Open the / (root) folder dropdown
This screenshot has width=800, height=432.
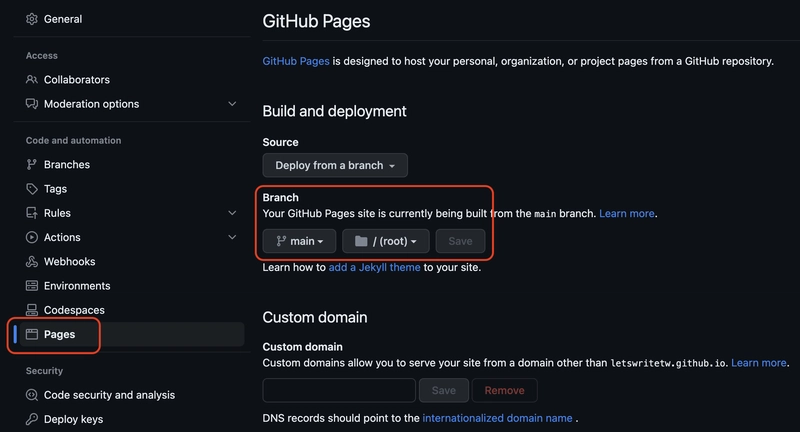(x=386, y=241)
